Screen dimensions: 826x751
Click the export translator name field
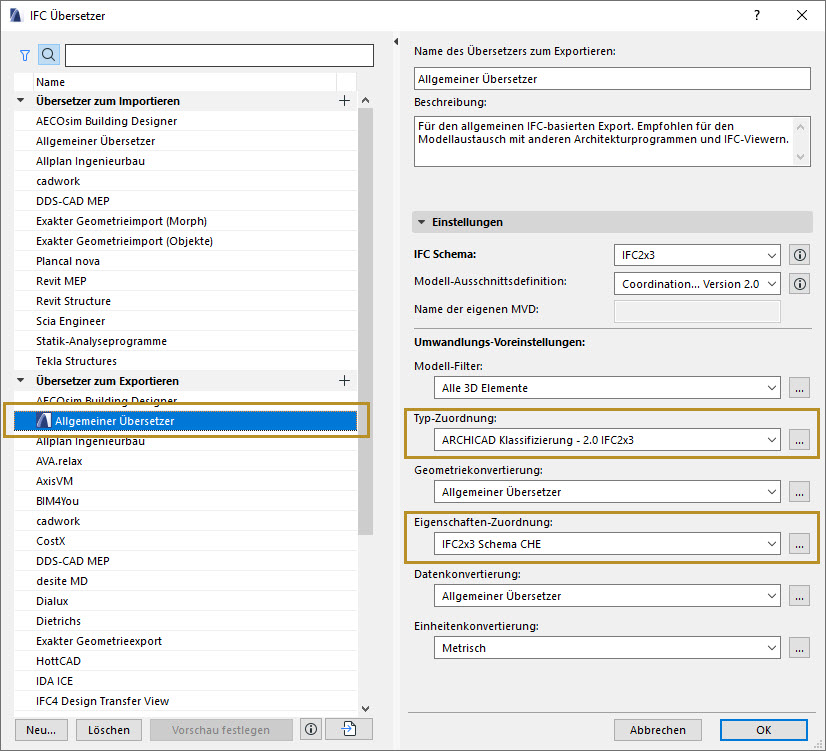pos(612,79)
